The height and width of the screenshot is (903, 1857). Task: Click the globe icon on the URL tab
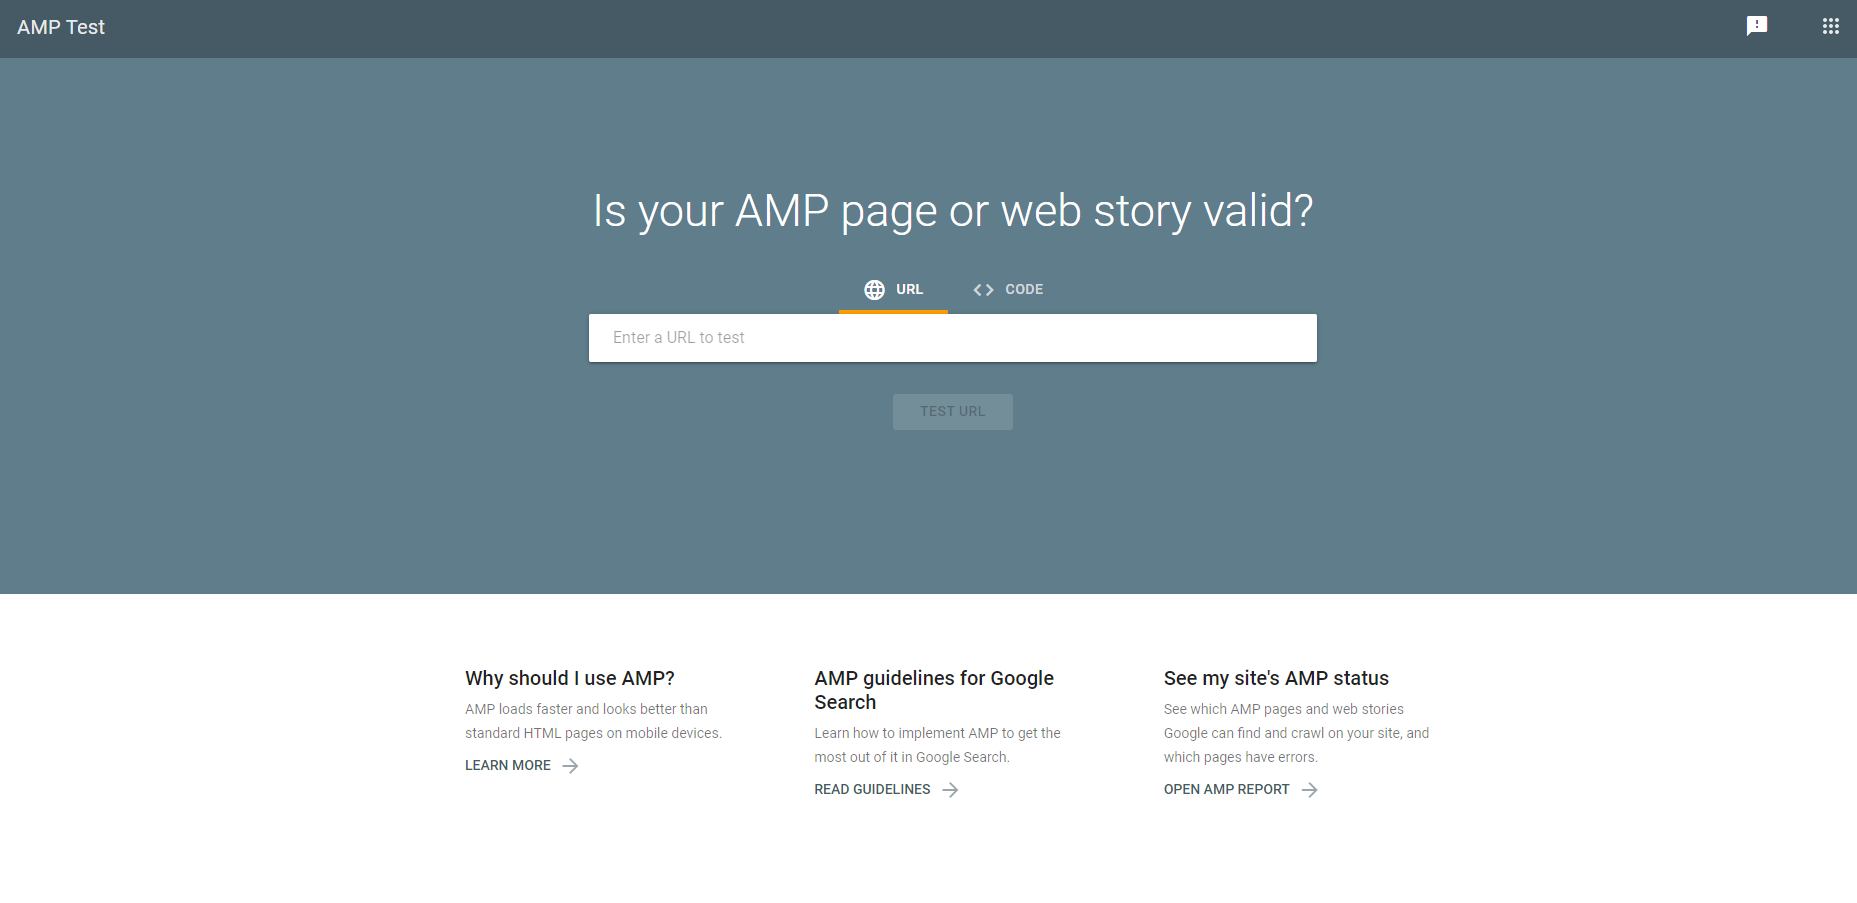point(874,289)
